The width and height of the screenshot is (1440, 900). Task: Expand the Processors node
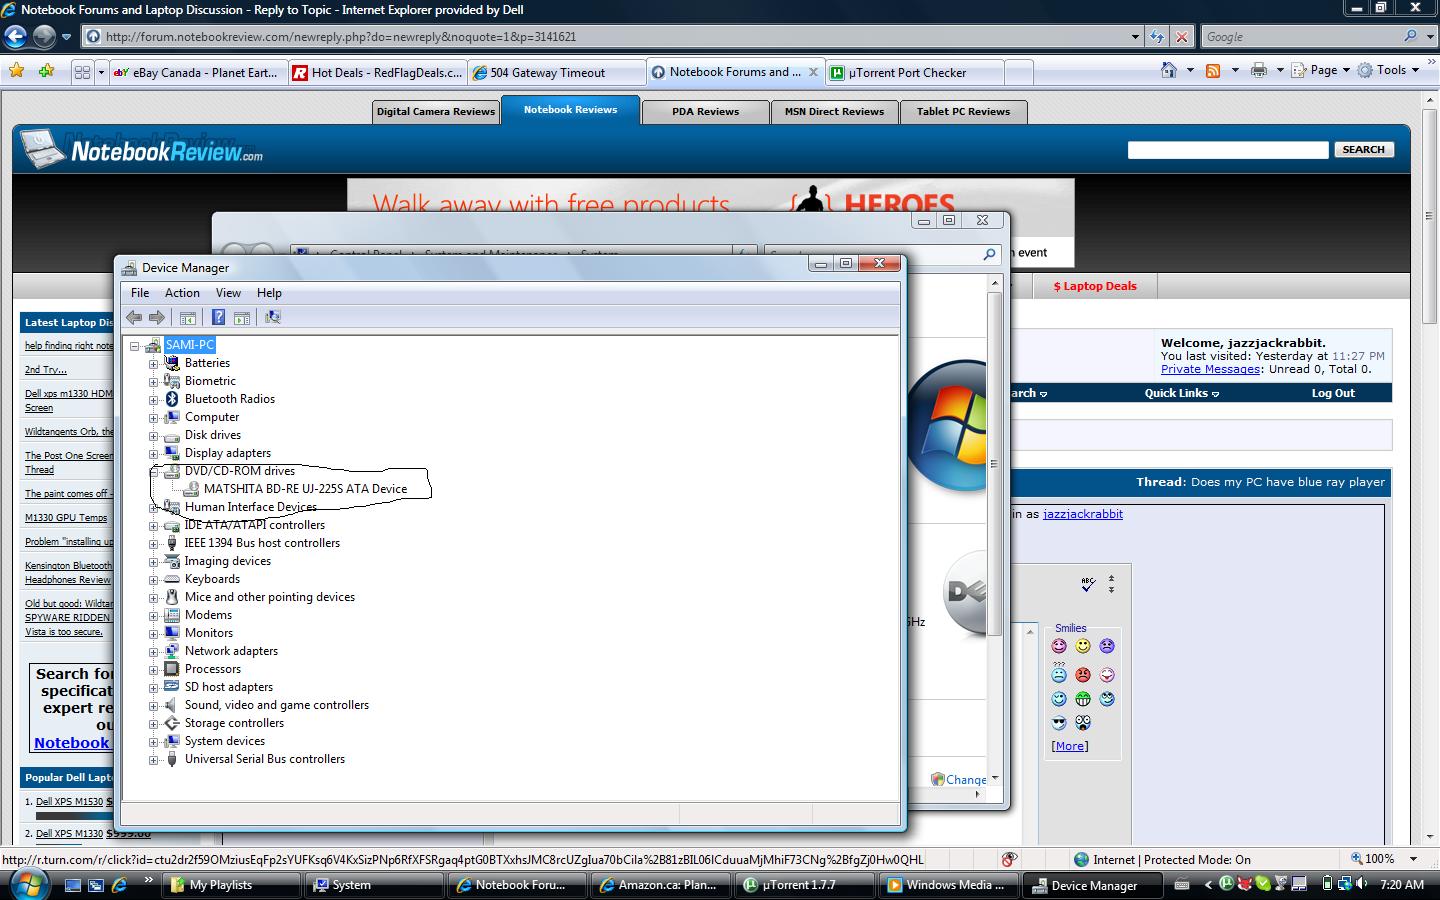[x=153, y=669]
